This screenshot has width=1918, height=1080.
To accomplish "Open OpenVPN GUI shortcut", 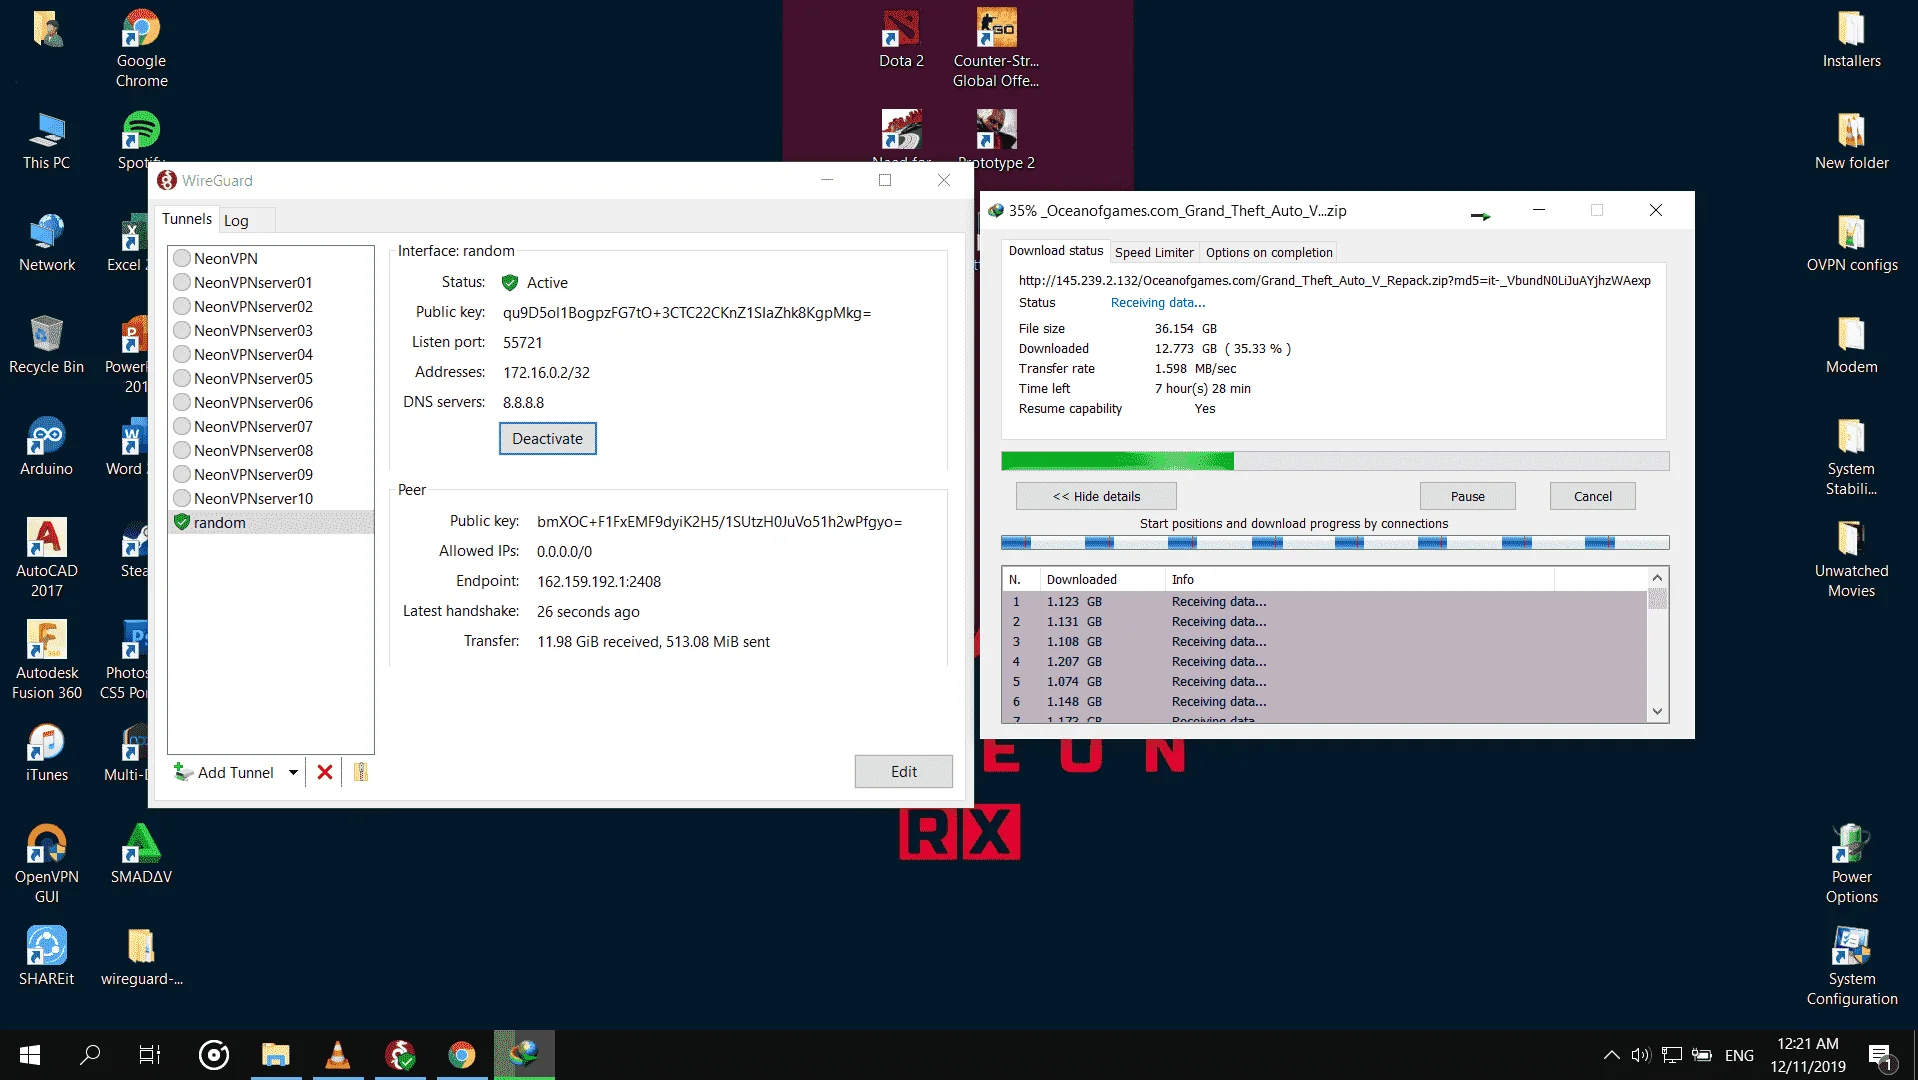I will tap(47, 864).
